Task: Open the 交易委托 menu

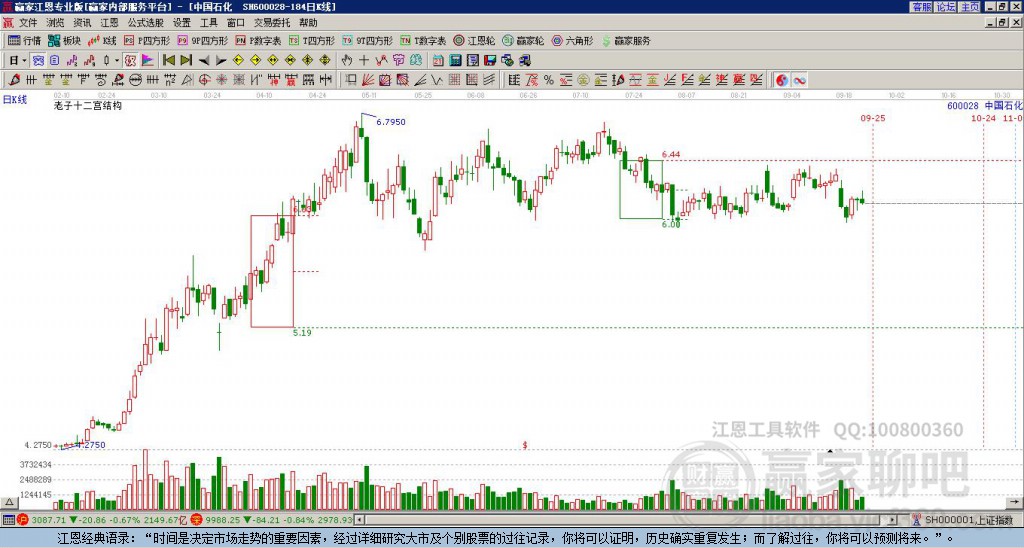Action: click(x=272, y=23)
